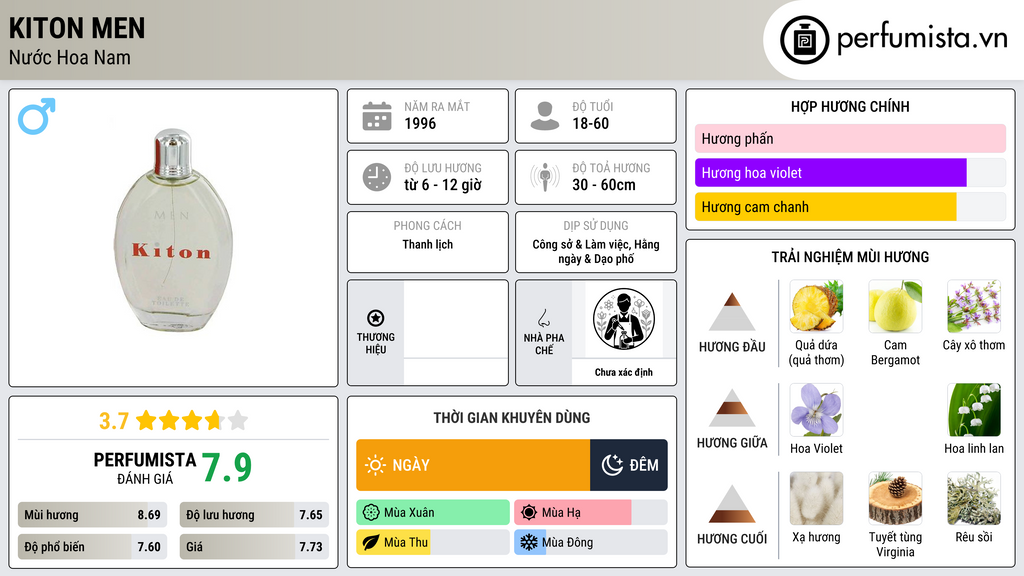Open the Tuyết tùng Virginia note image
Viewport: 1024px width, 576px height.
895,499
